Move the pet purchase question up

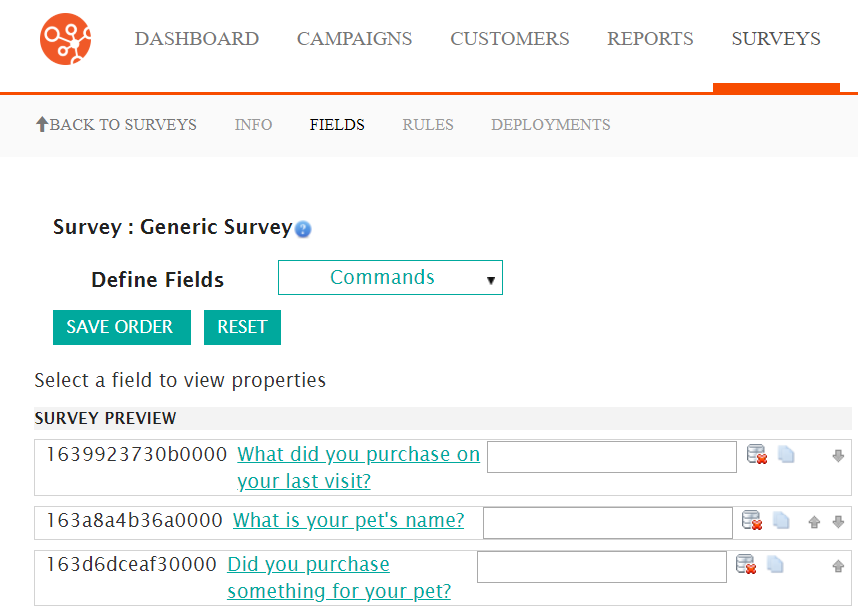838,565
